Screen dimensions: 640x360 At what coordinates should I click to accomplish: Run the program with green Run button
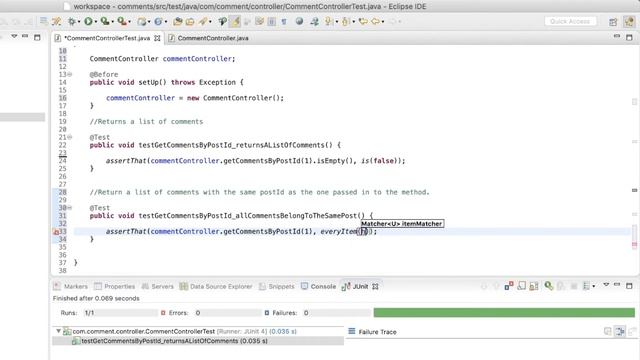tap(88, 21)
